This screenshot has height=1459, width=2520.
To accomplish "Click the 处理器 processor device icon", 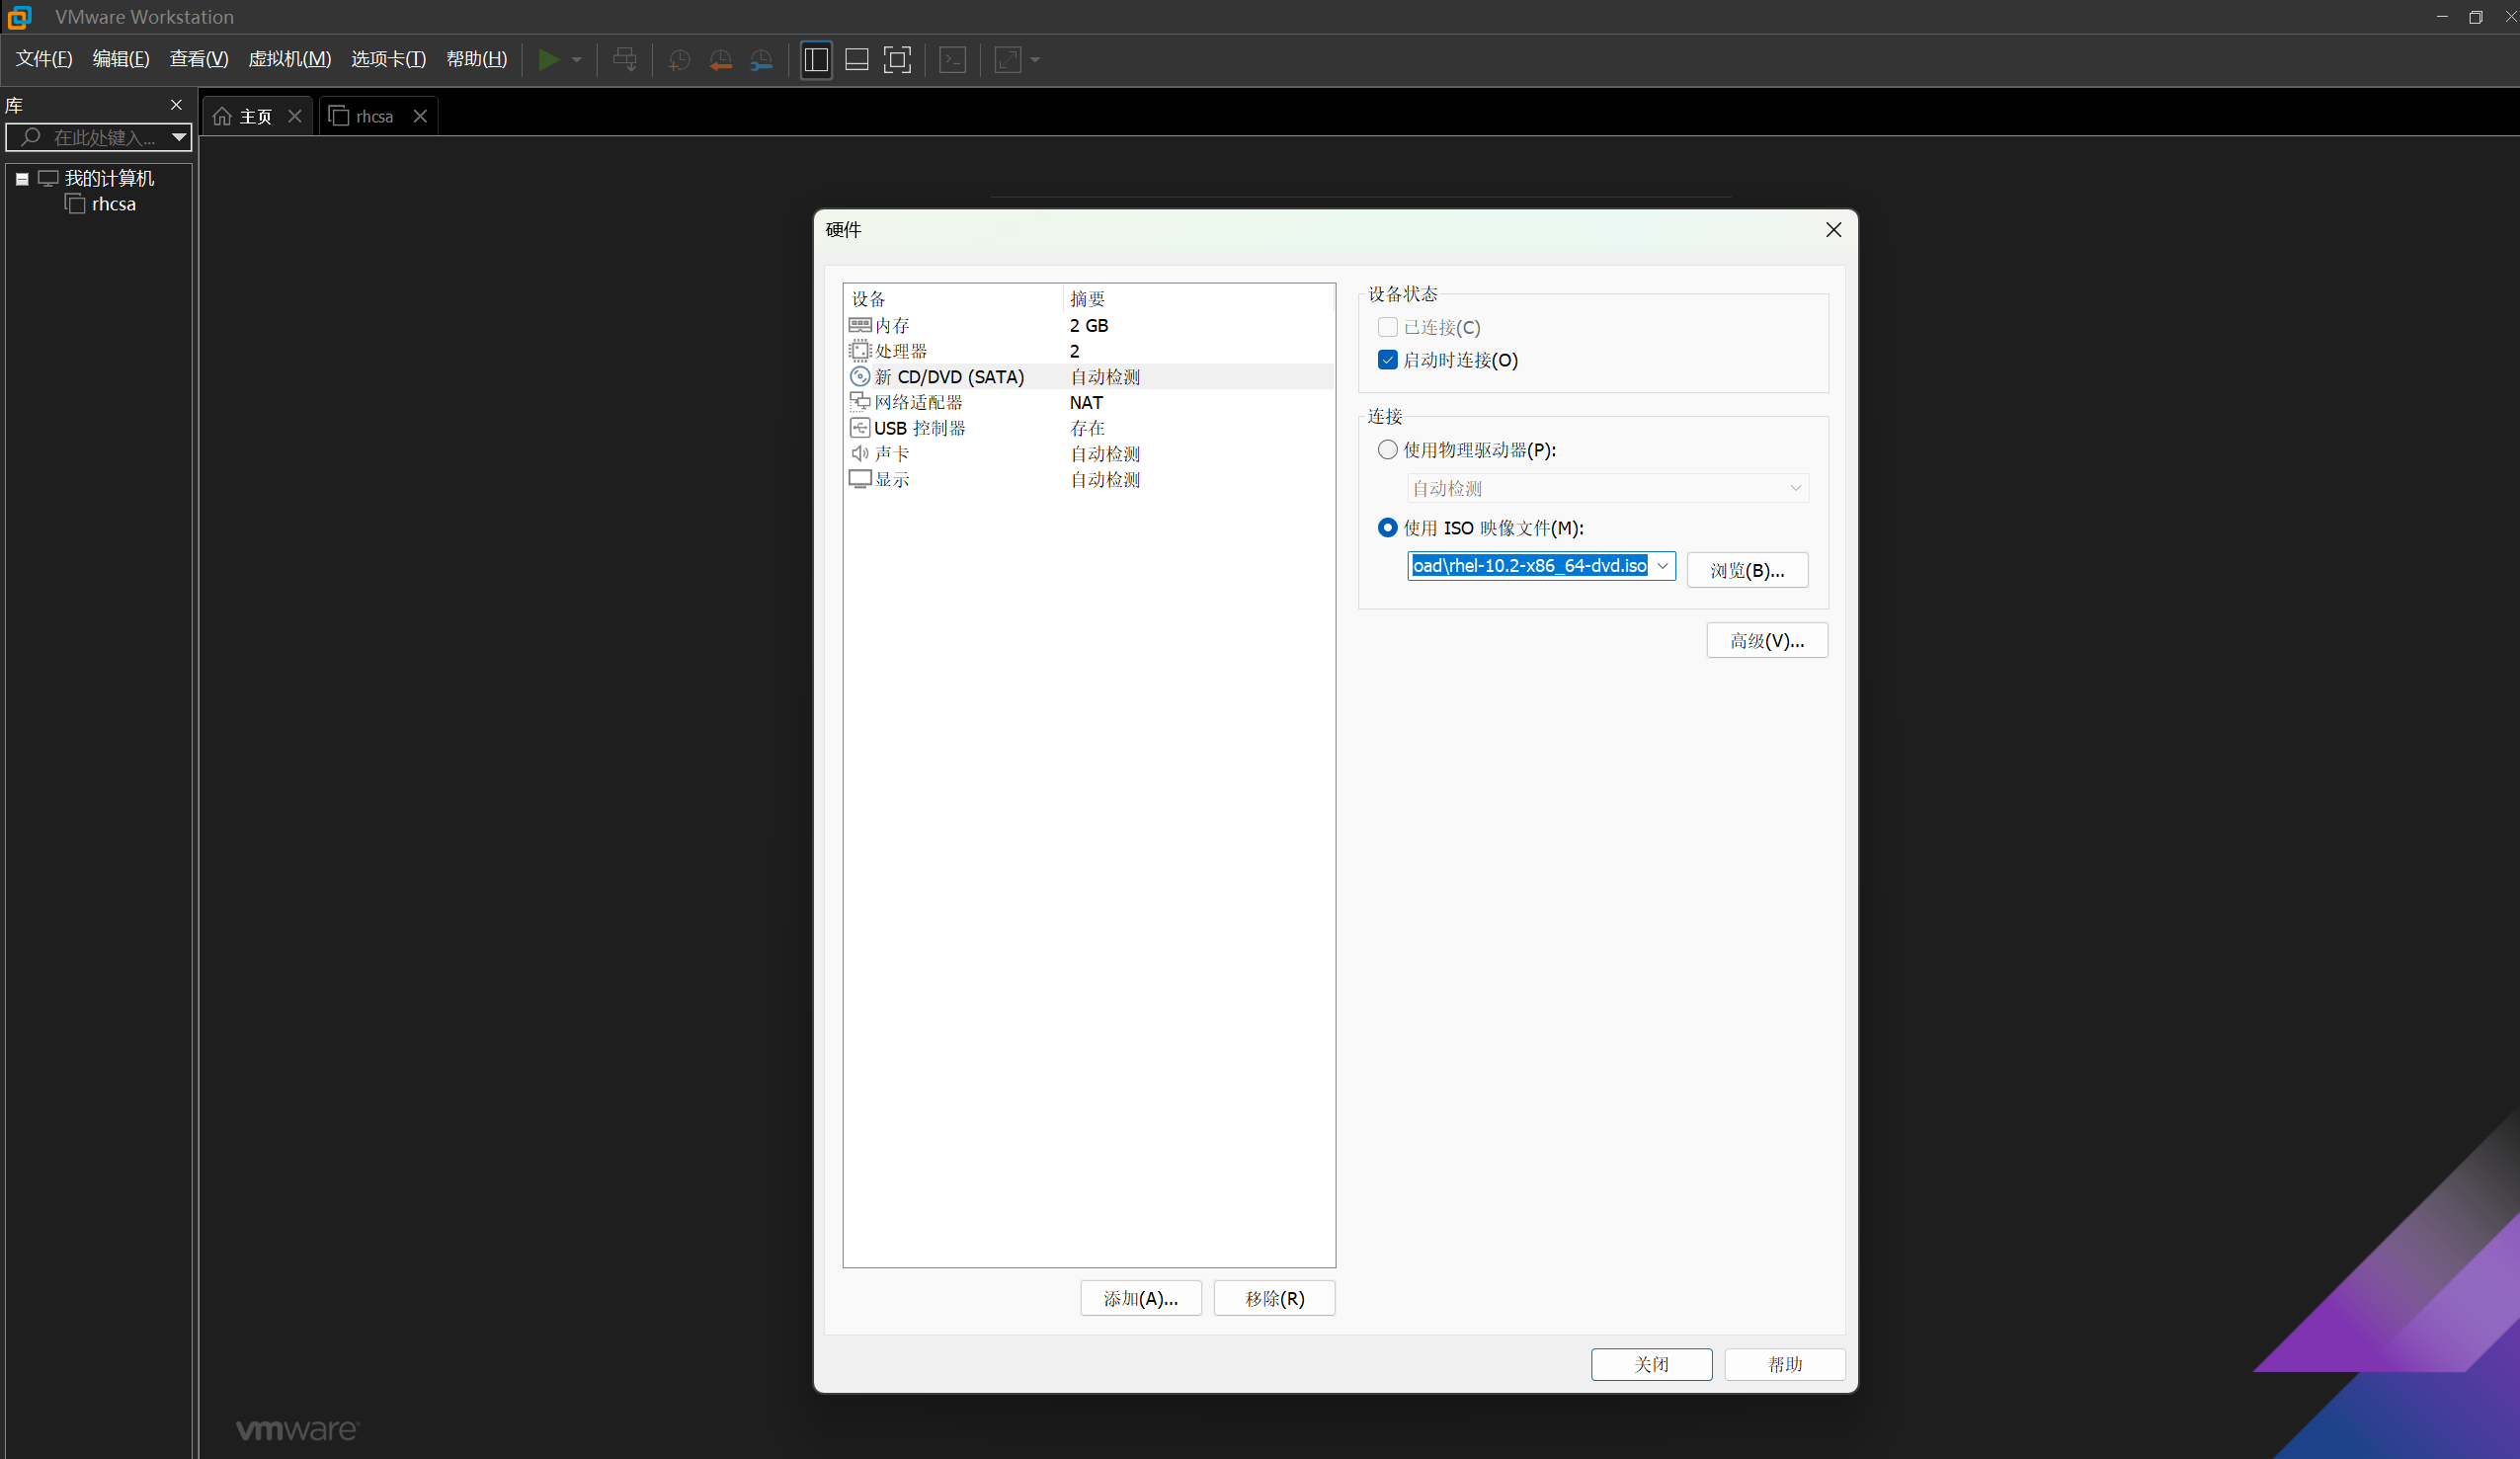I will (x=860, y=351).
